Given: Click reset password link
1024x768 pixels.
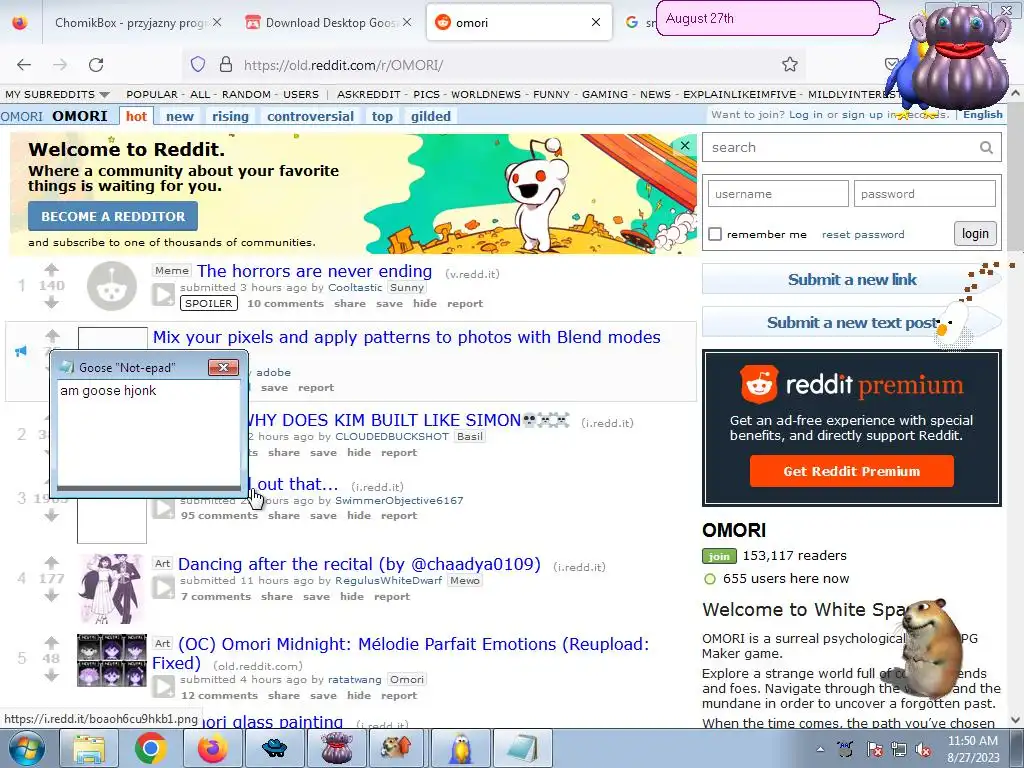Looking at the screenshot, I should coord(863,234).
